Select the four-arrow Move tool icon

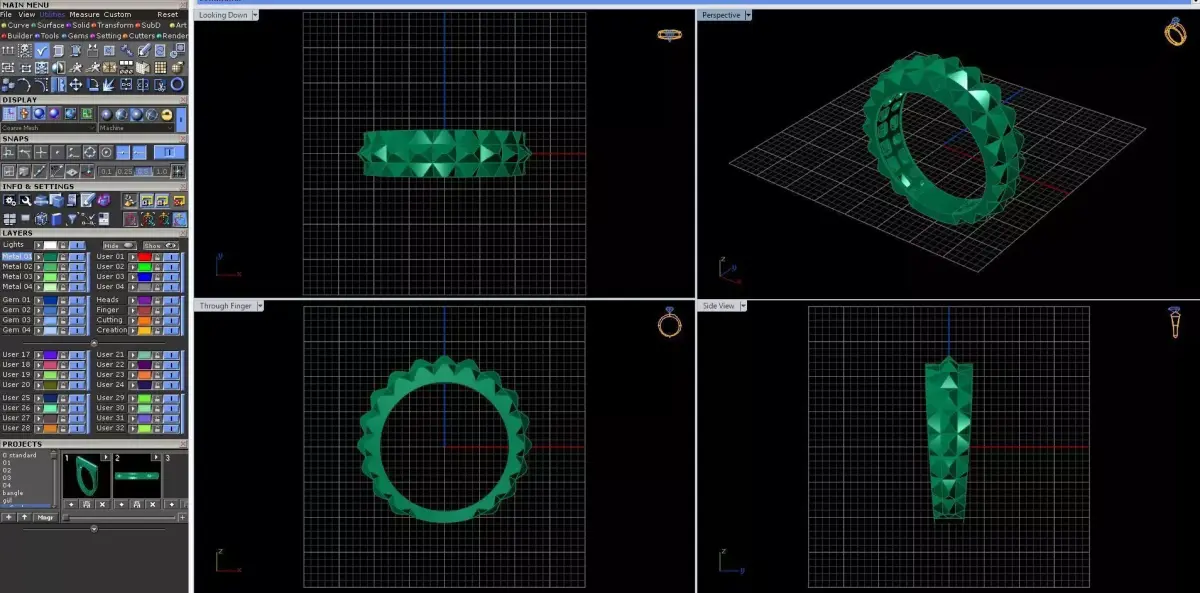[x=76, y=84]
